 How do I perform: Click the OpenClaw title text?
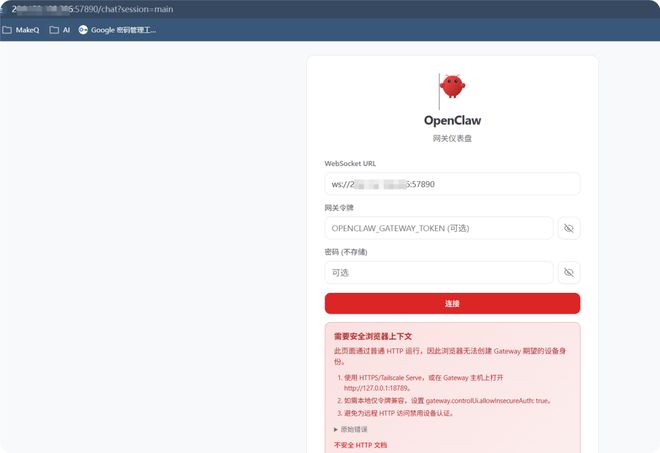click(452, 120)
